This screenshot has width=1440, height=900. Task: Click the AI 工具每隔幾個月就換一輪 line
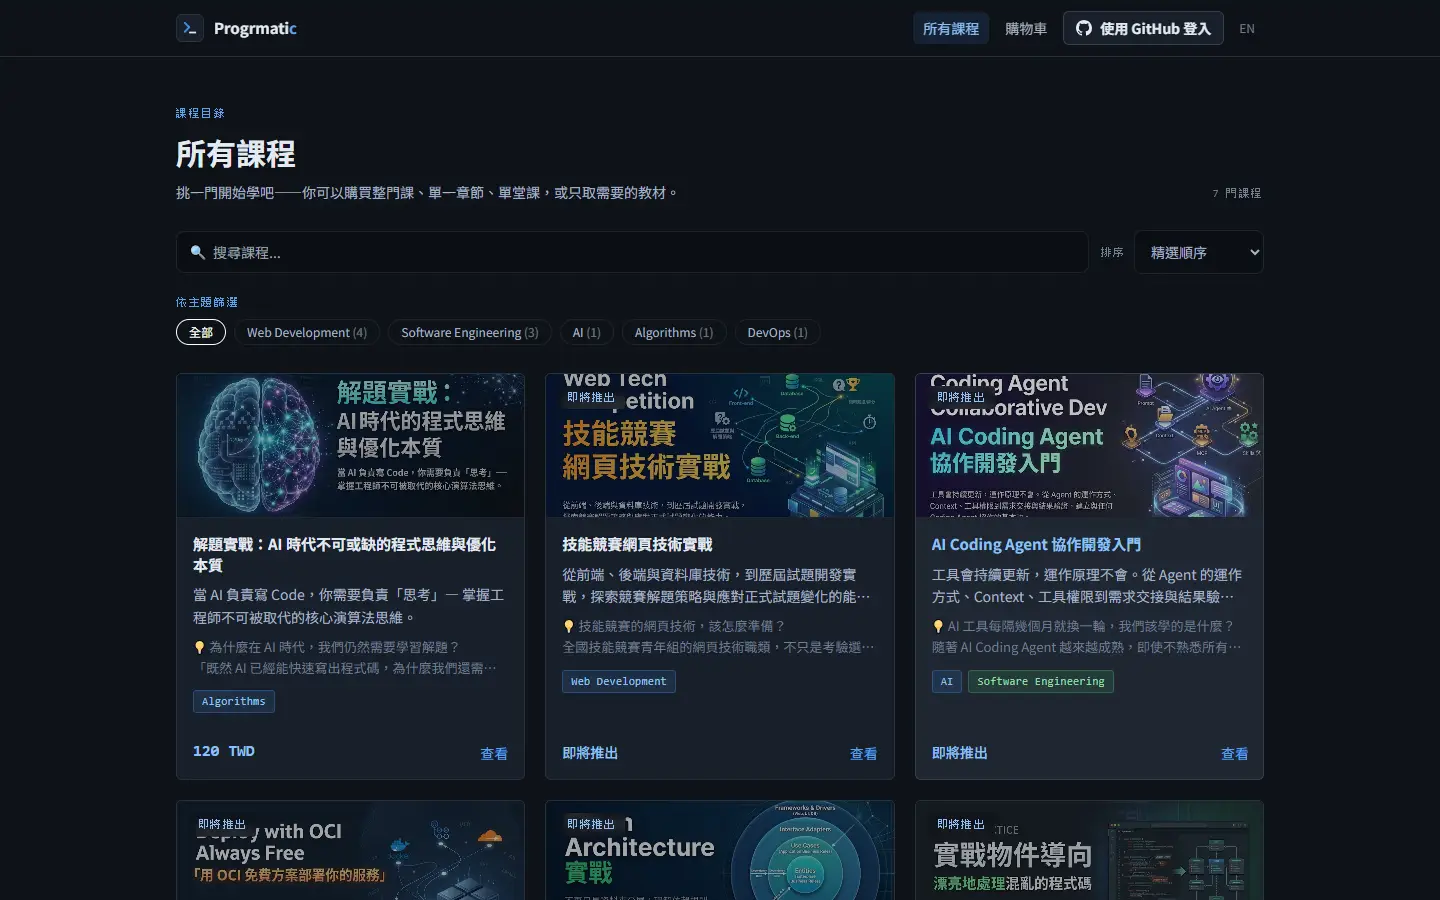(1083, 626)
